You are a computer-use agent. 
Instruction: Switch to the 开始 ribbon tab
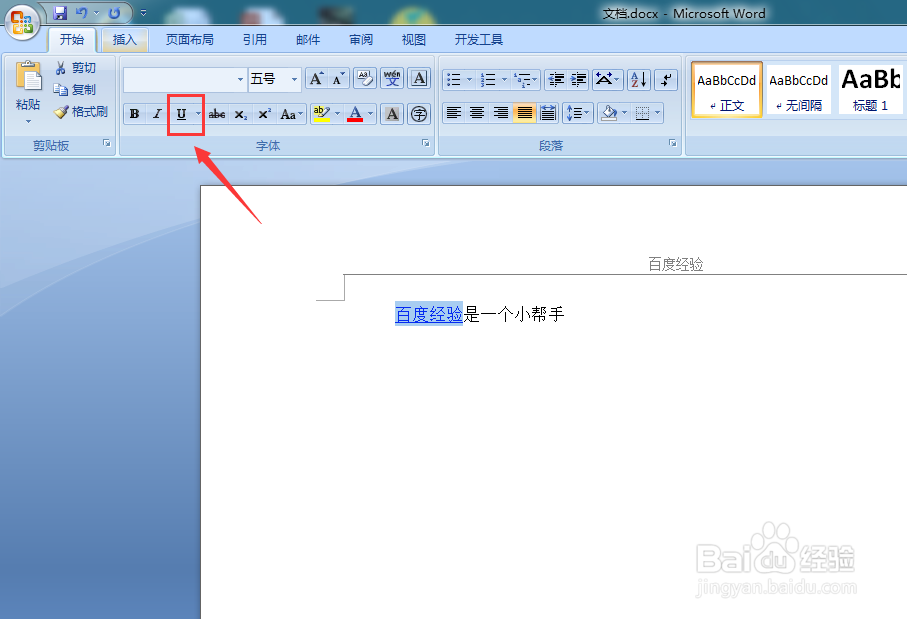72,39
